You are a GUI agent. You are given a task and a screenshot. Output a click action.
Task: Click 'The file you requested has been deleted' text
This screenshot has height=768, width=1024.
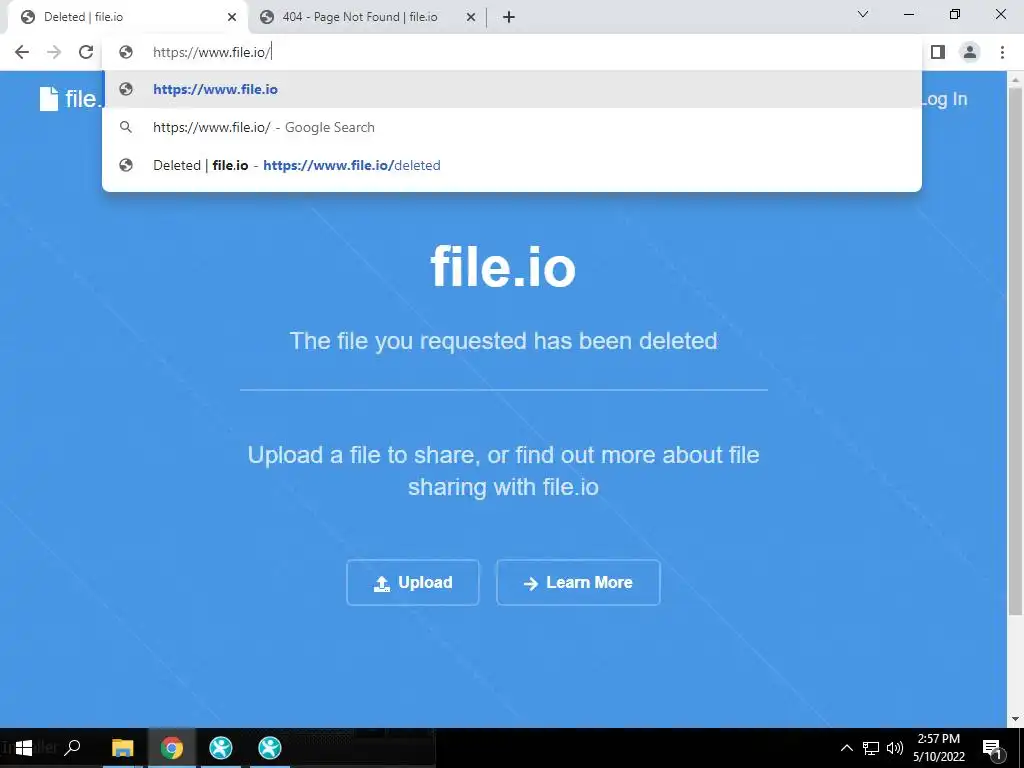503,341
